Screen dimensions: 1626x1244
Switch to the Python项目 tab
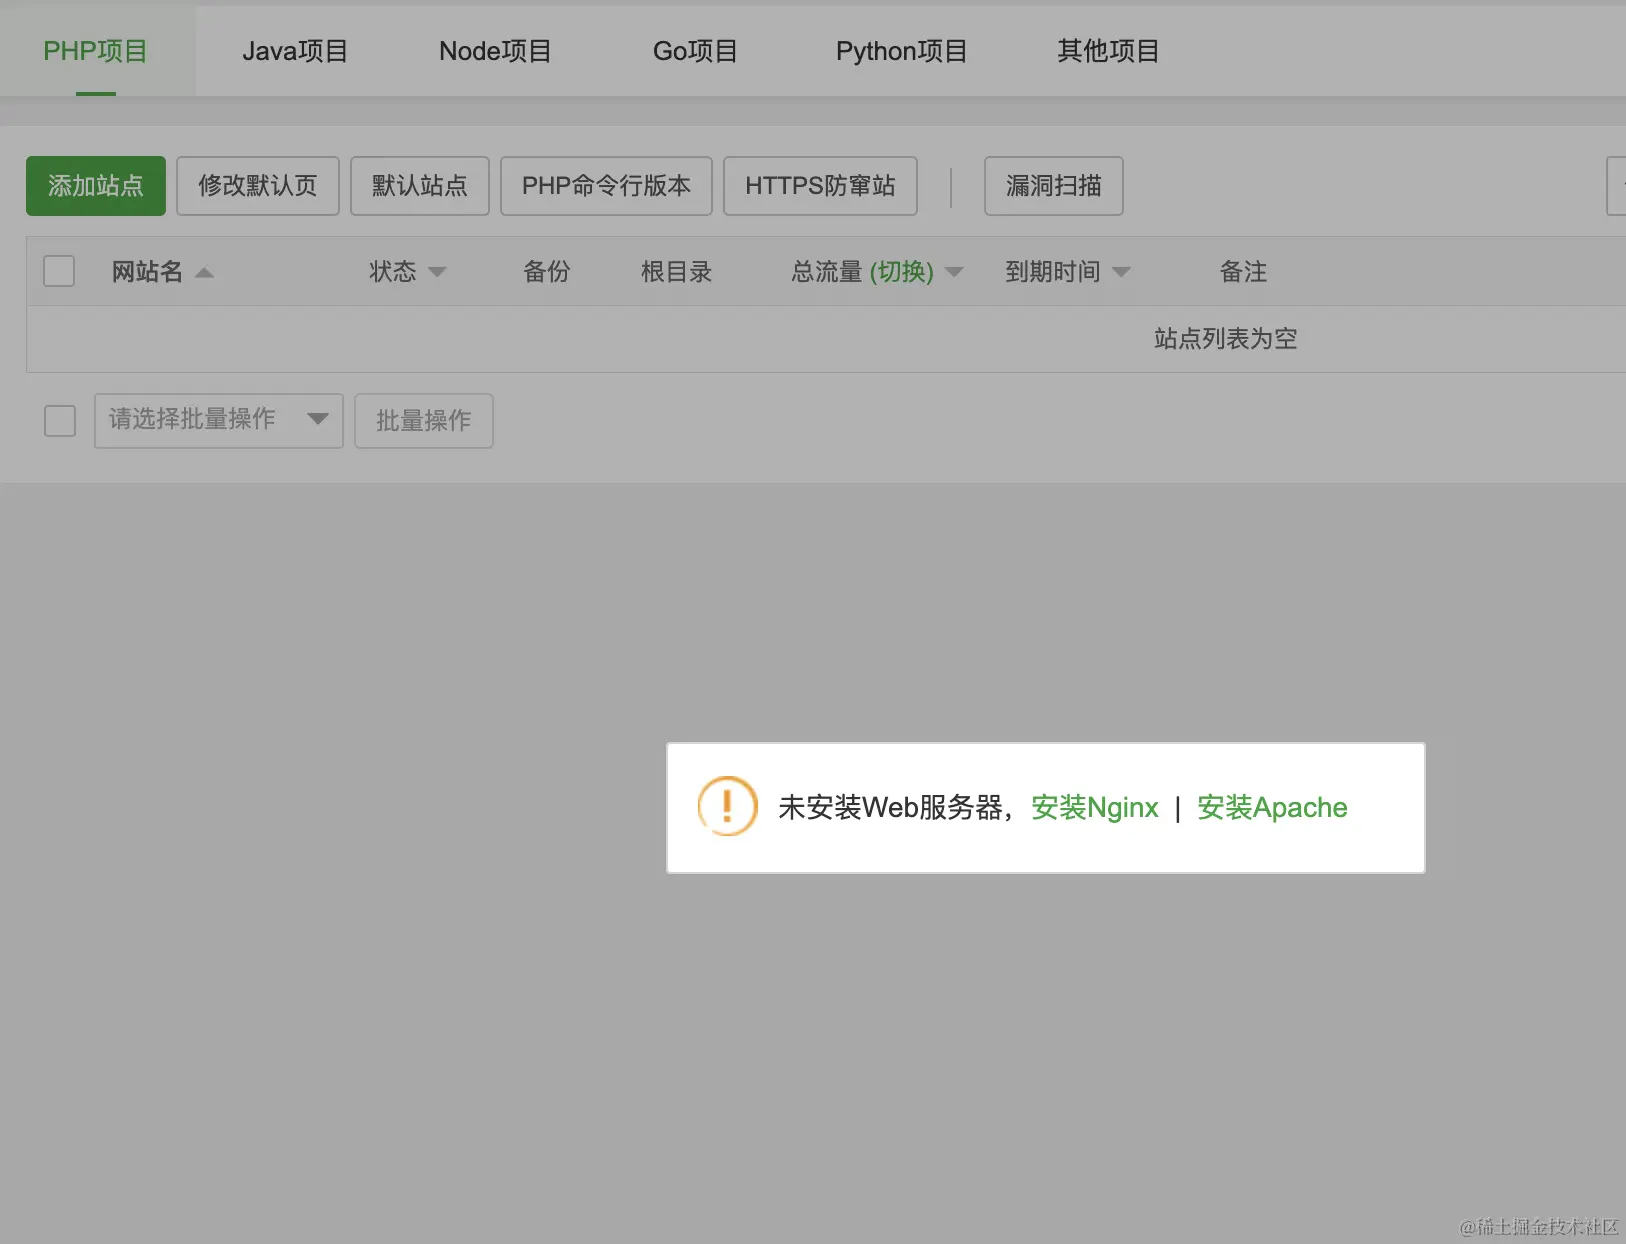click(x=901, y=50)
